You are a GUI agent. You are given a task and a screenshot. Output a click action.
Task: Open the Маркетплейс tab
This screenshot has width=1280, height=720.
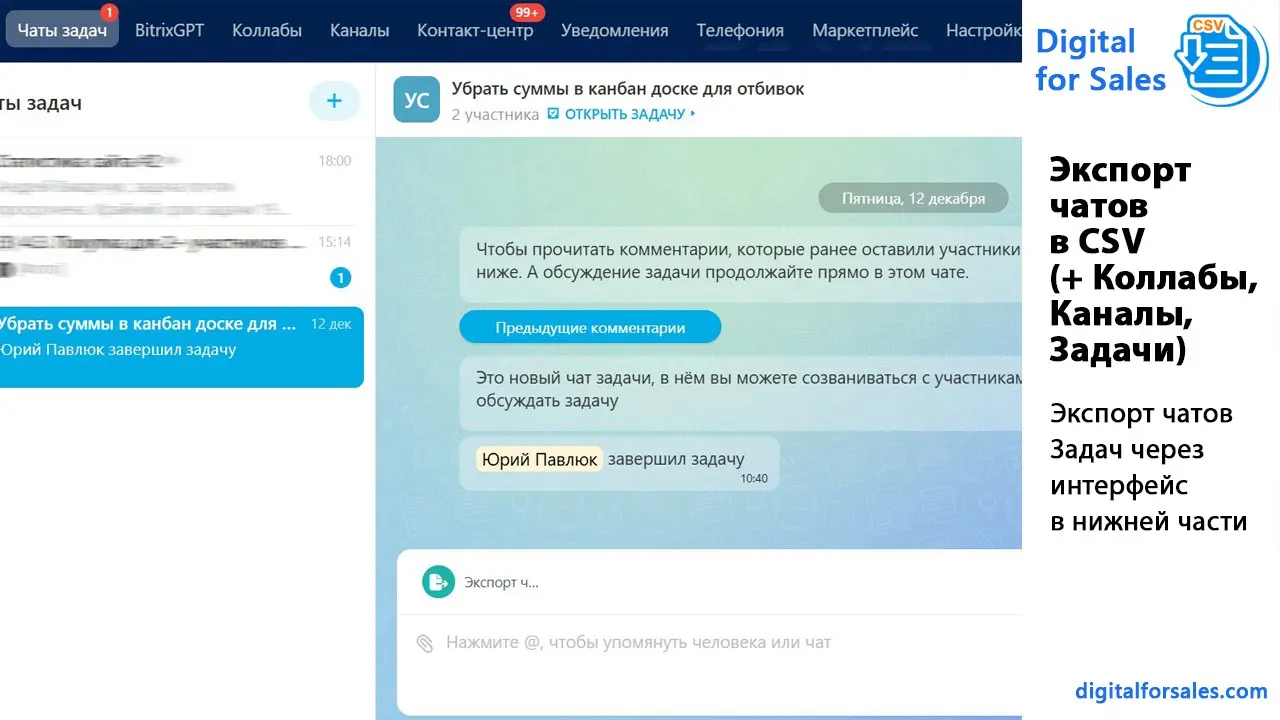click(865, 30)
